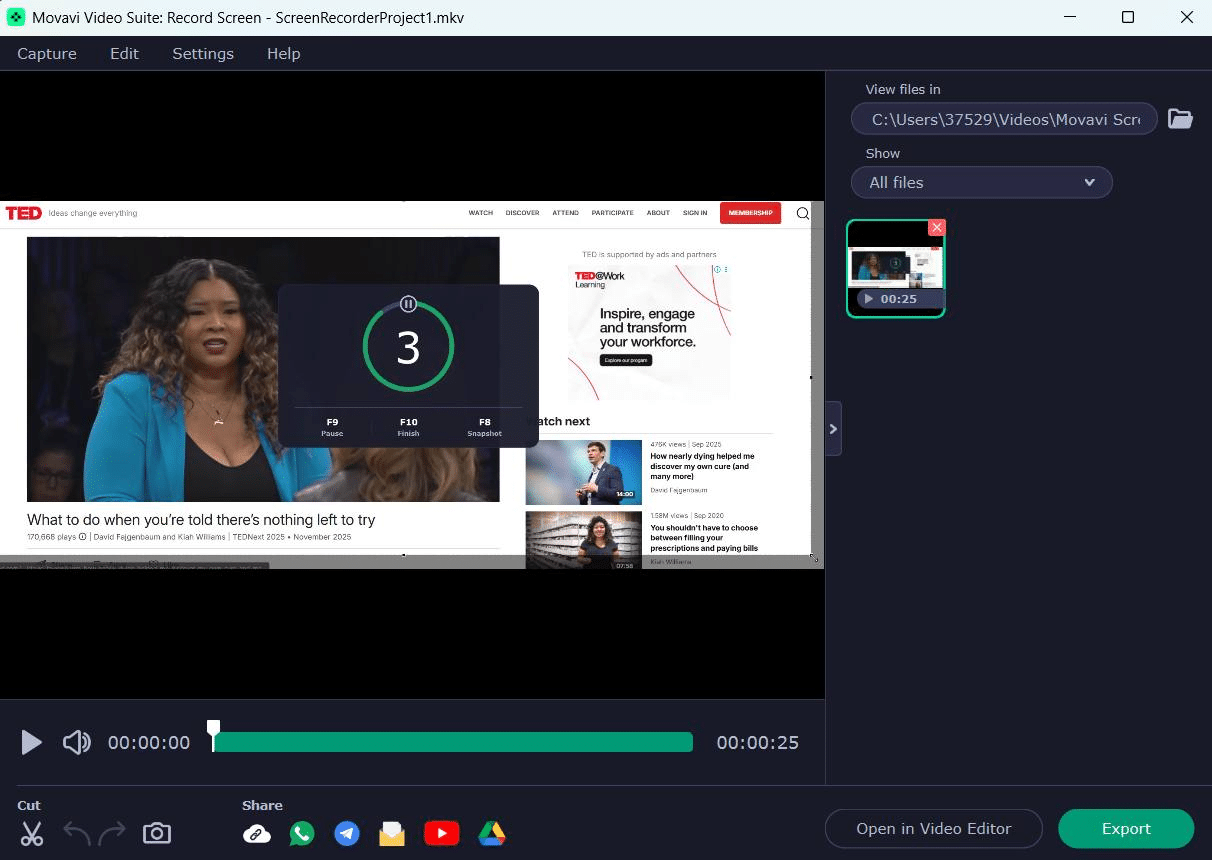
Task: Click Open in Video Editor
Action: click(x=933, y=829)
